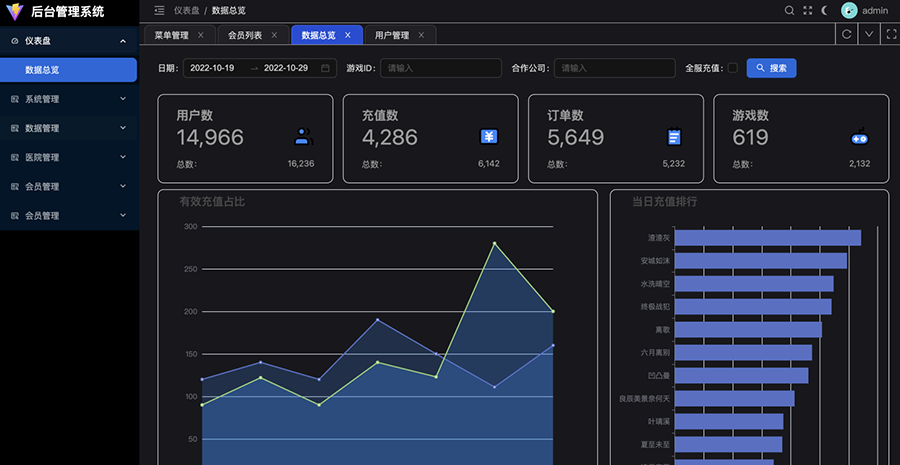Open the search icon in the top header

click(x=789, y=10)
